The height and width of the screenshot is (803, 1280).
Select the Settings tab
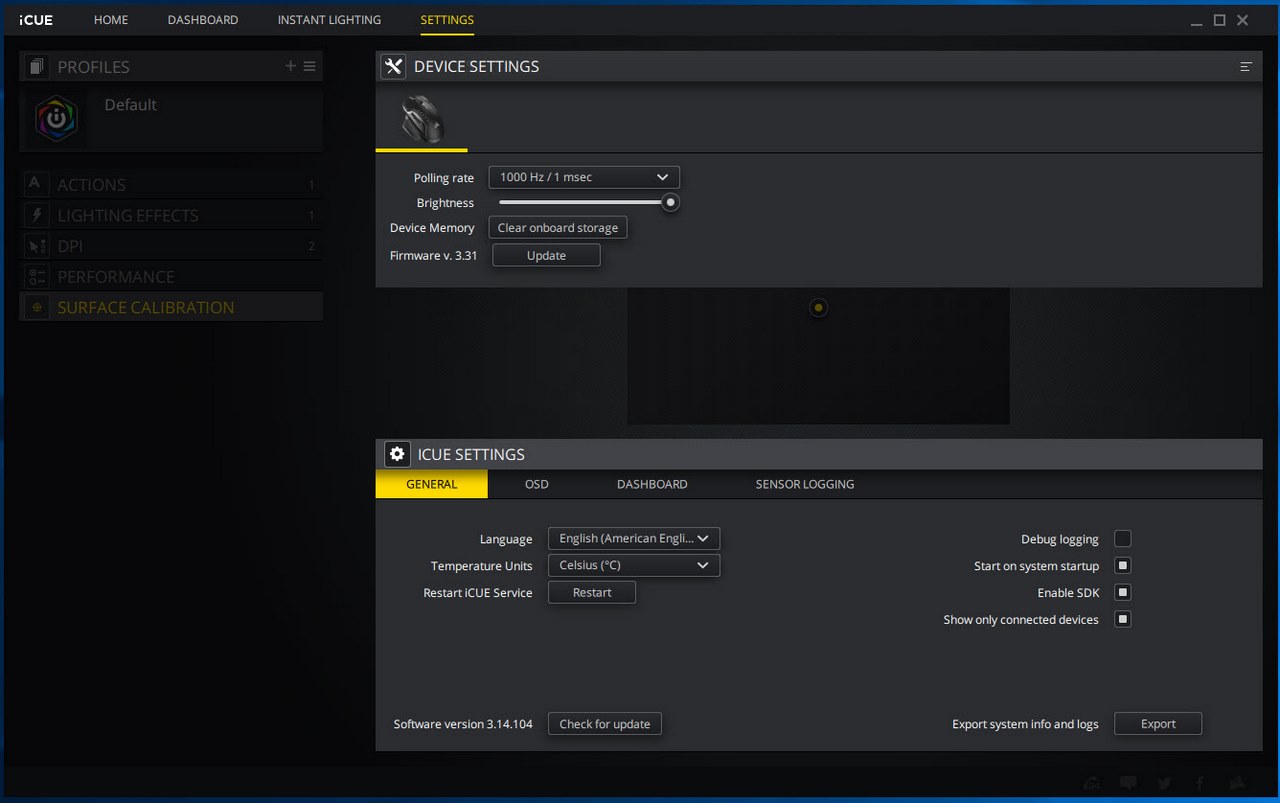click(x=447, y=20)
